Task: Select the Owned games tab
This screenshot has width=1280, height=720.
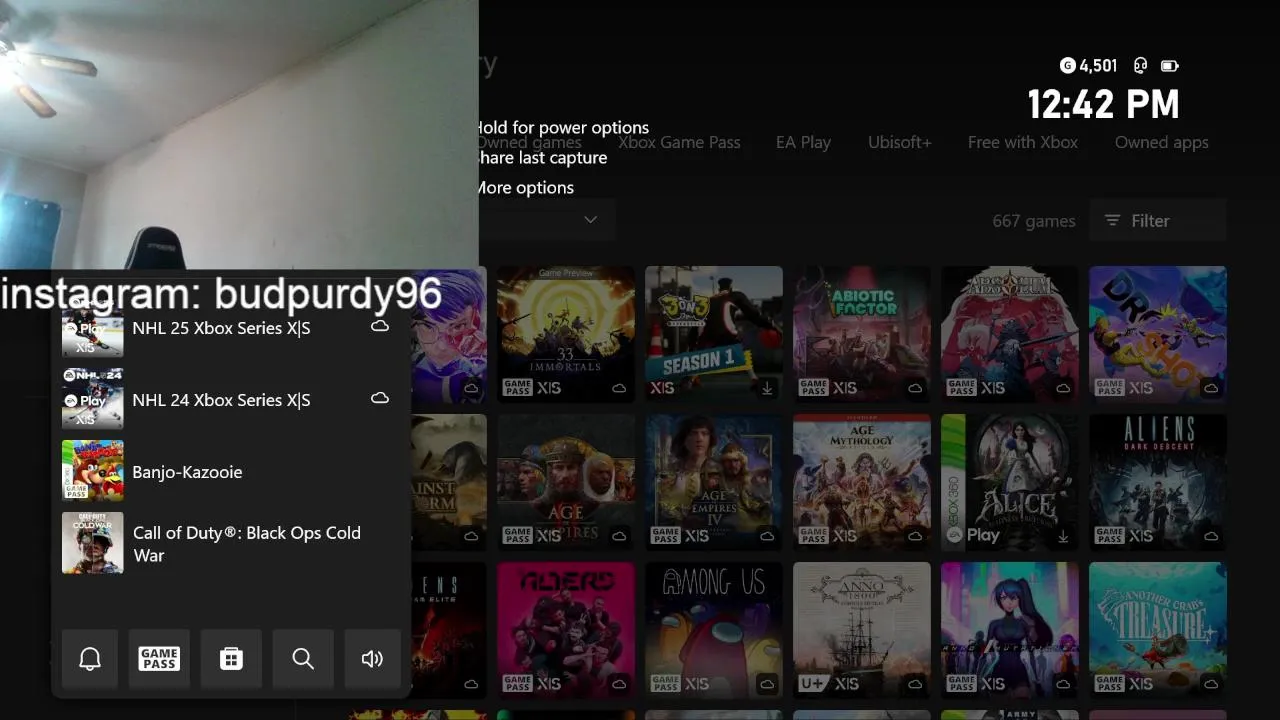Action: click(x=530, y=143)
